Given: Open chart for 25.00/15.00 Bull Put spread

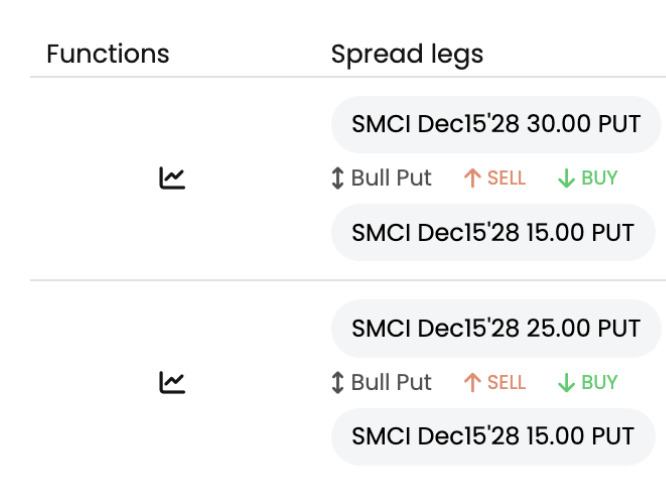Looking at the screenshot, I should (172, 382).
